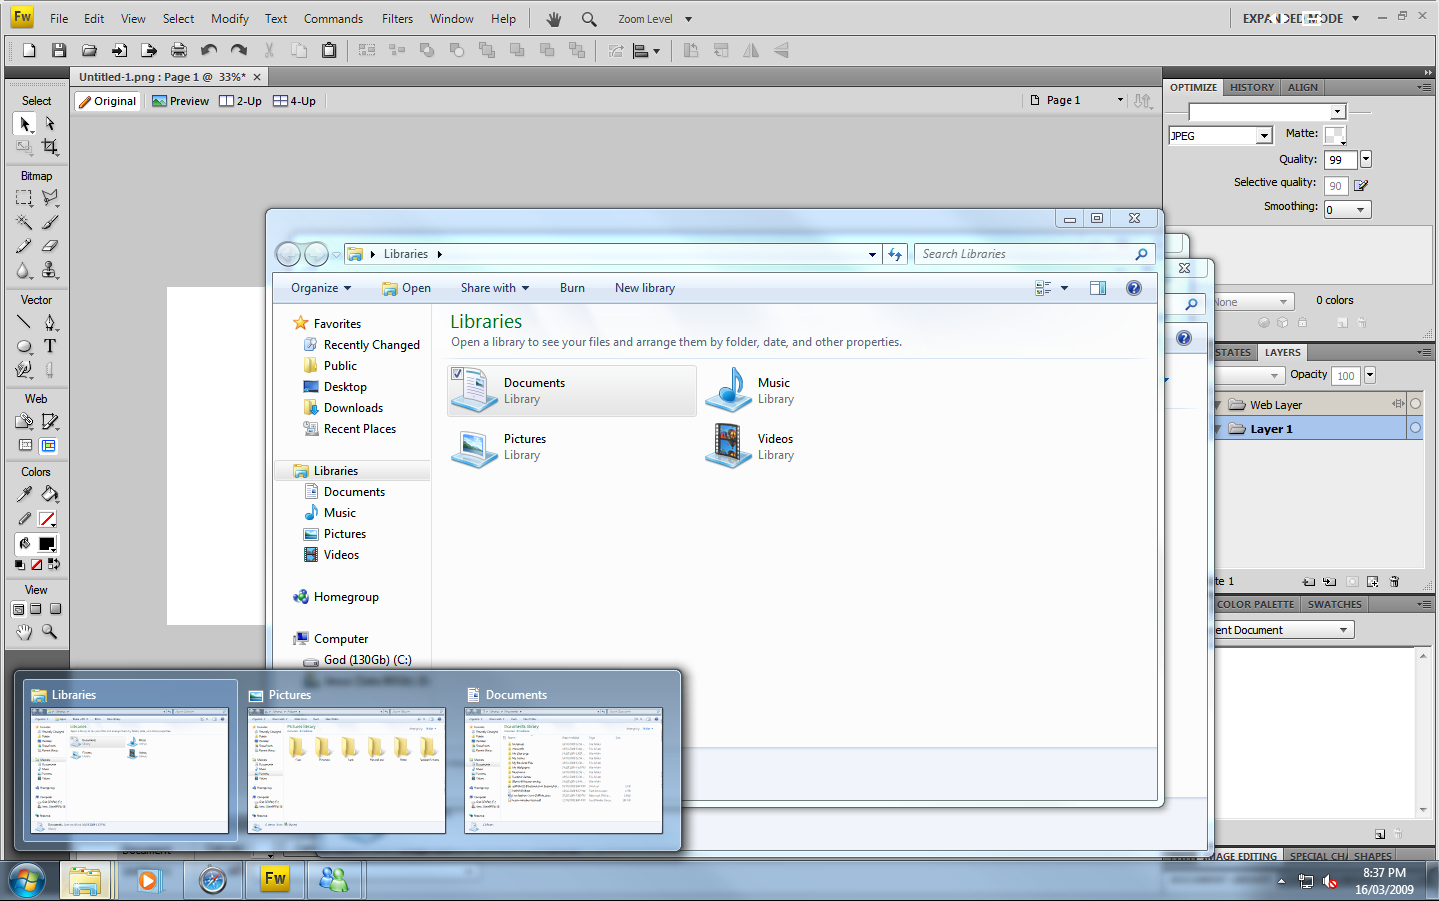
Task: Select the Slice tool
Action: [50, 421]
